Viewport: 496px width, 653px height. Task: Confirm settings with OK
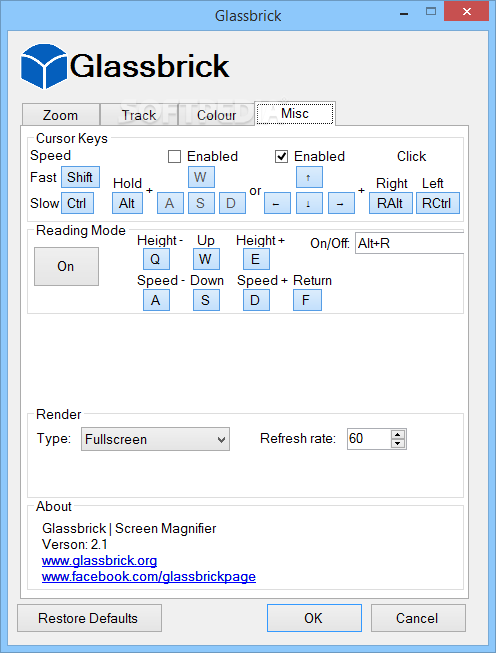click(x=314, y=618)
